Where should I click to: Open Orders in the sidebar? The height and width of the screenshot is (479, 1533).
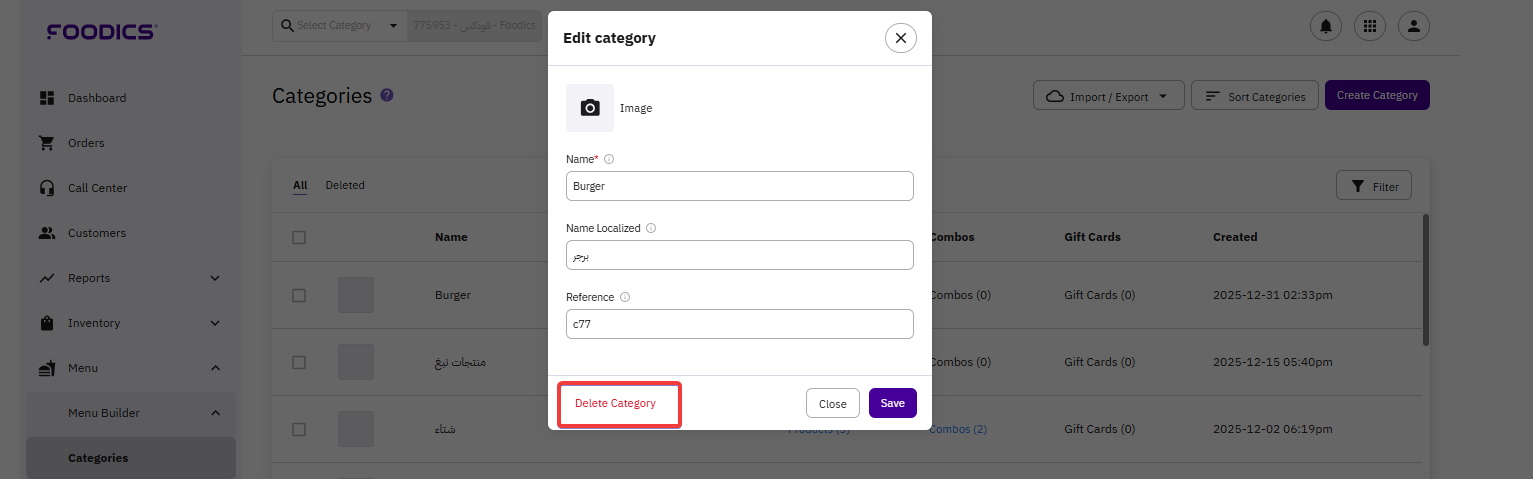[x=86, y=143]
